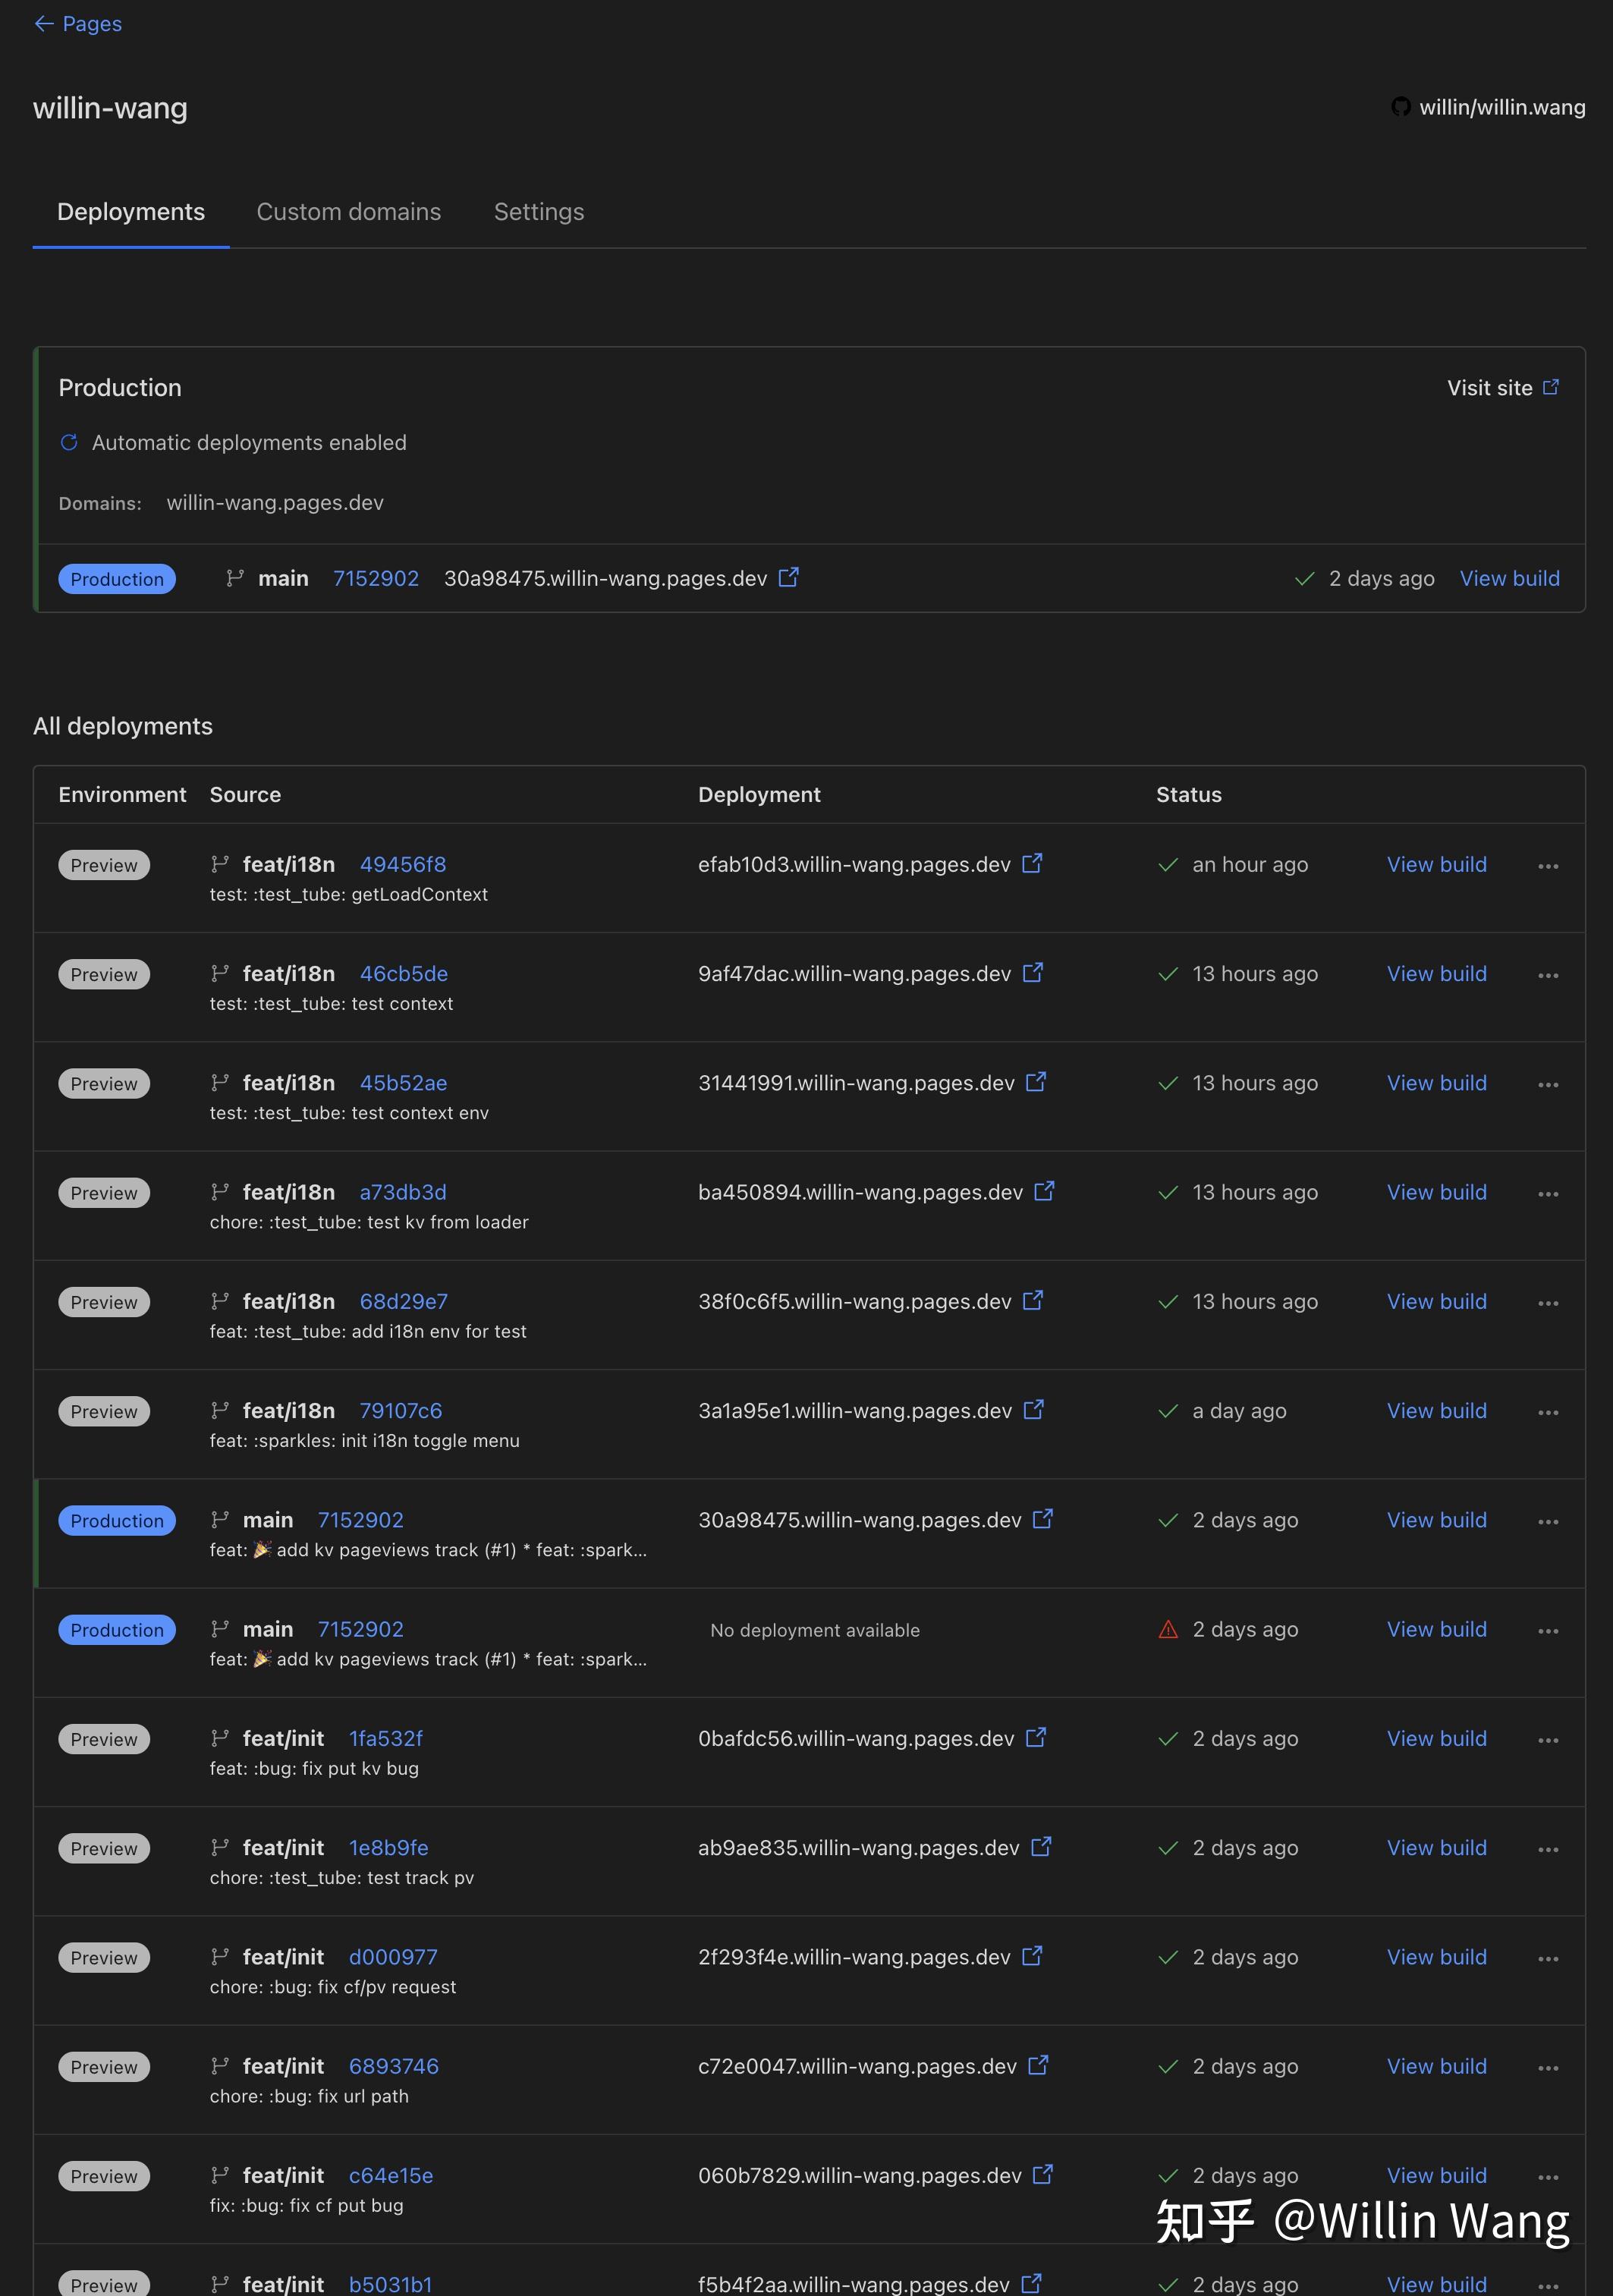View build for efab10d3 preview deployment
The height and width of the screenshot is (2296, 1613).
1437,864
